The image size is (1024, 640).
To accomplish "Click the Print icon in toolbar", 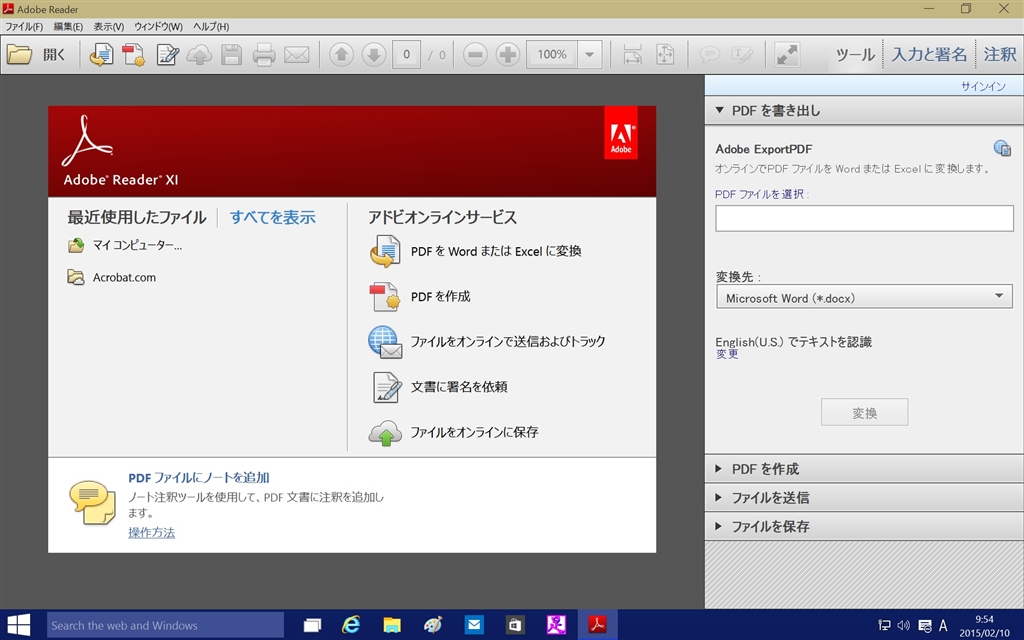I will point(264,55).
